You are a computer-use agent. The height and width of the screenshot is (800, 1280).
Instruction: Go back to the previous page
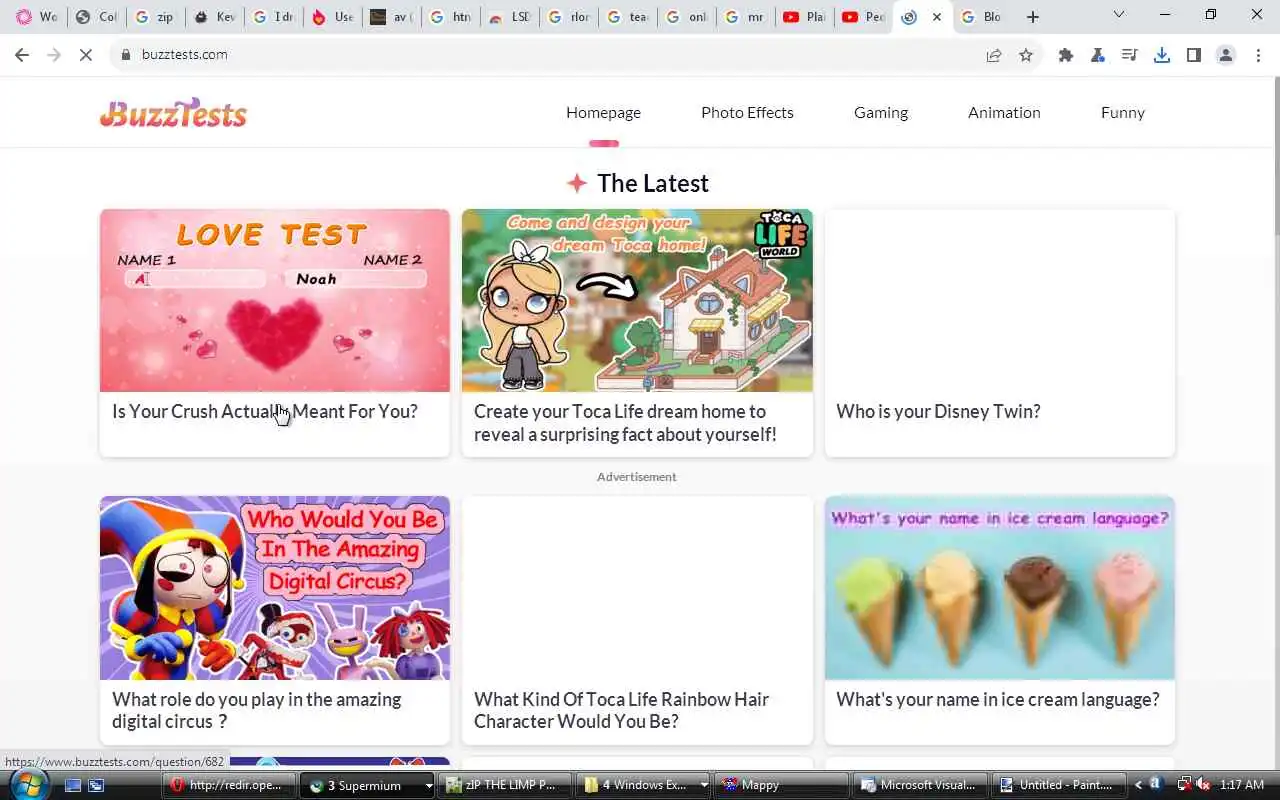click(22, 55)
